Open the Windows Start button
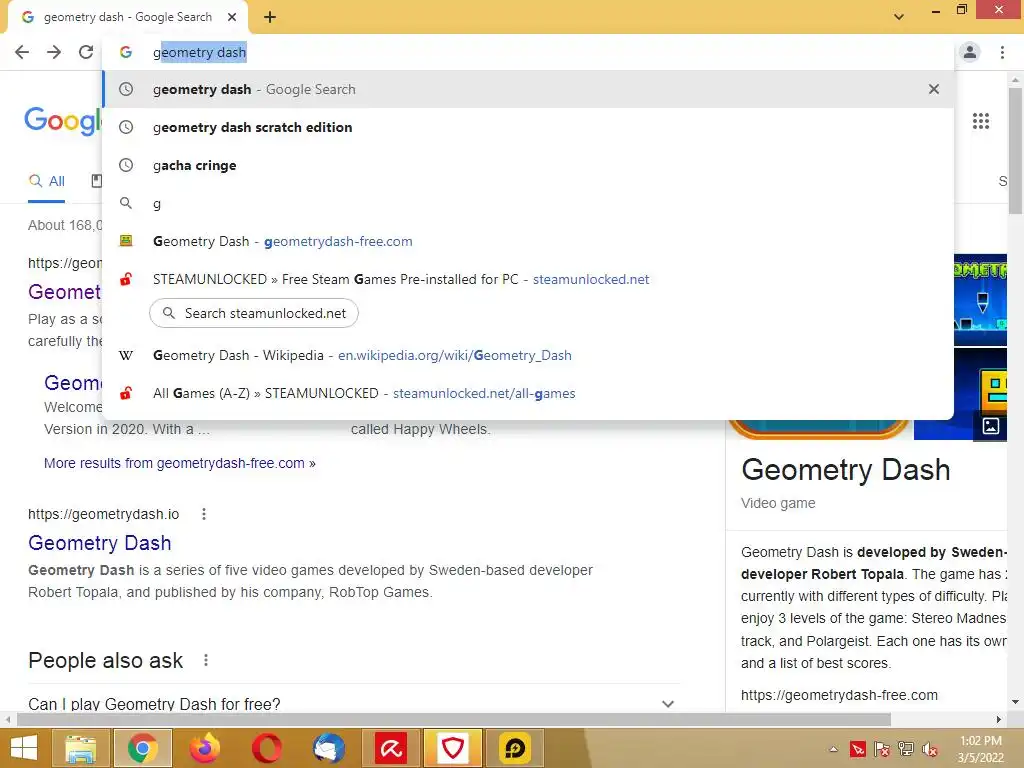 [24, 748]
